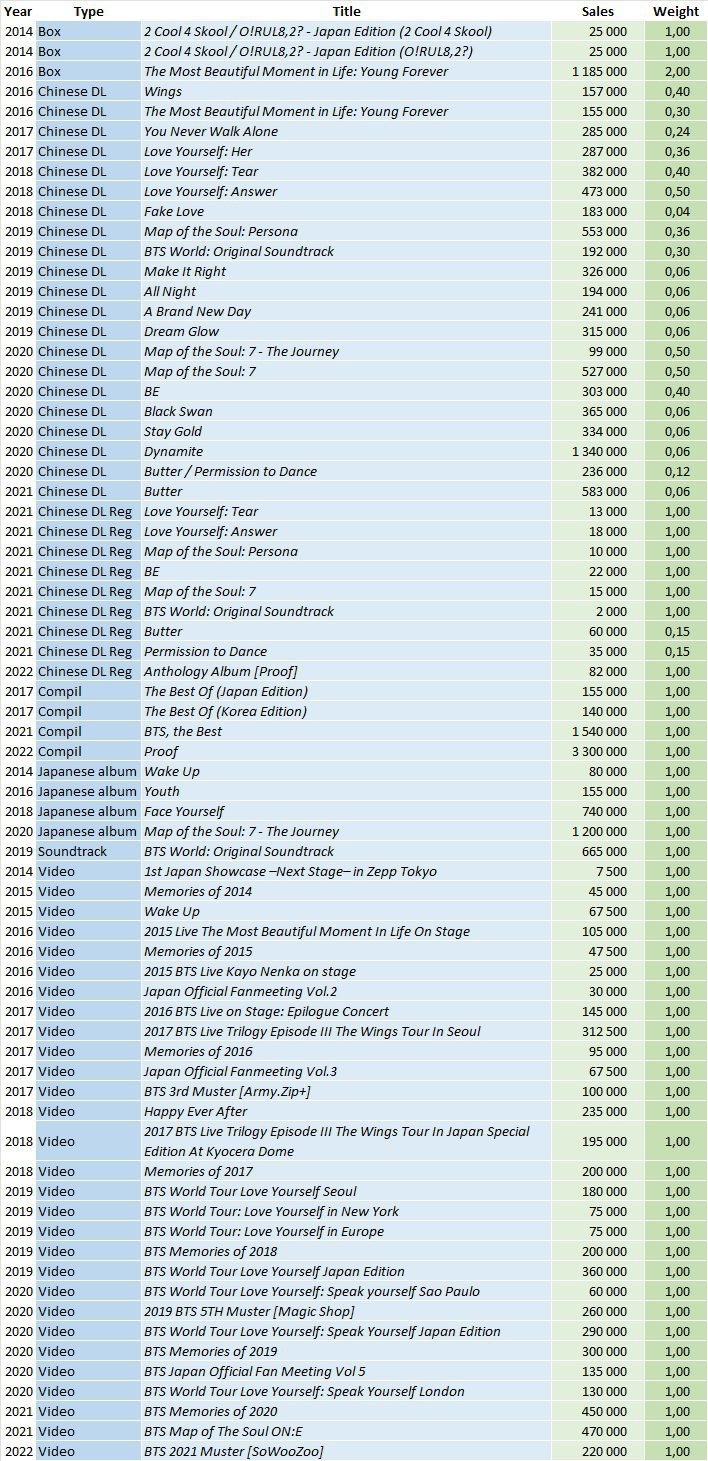Select the All Night title cell

coord(170,291)
